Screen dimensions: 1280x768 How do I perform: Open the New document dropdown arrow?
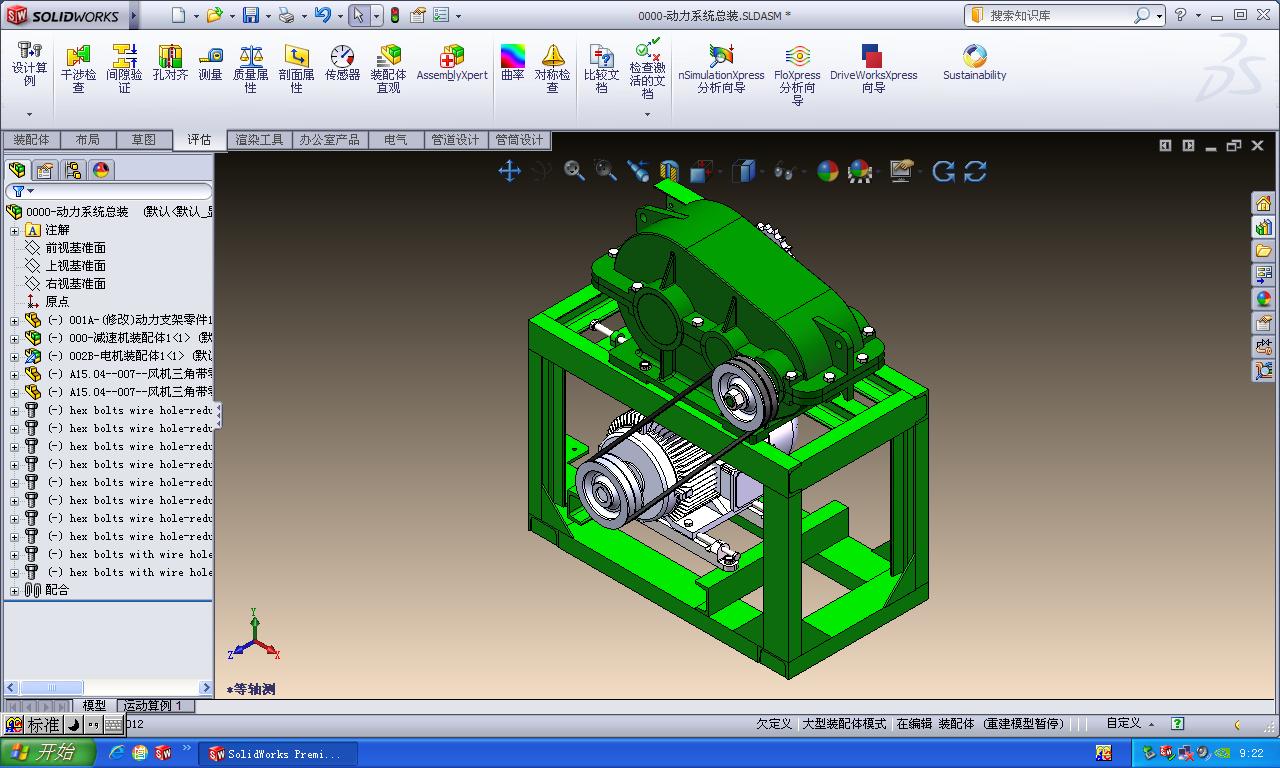pos(195,16)
